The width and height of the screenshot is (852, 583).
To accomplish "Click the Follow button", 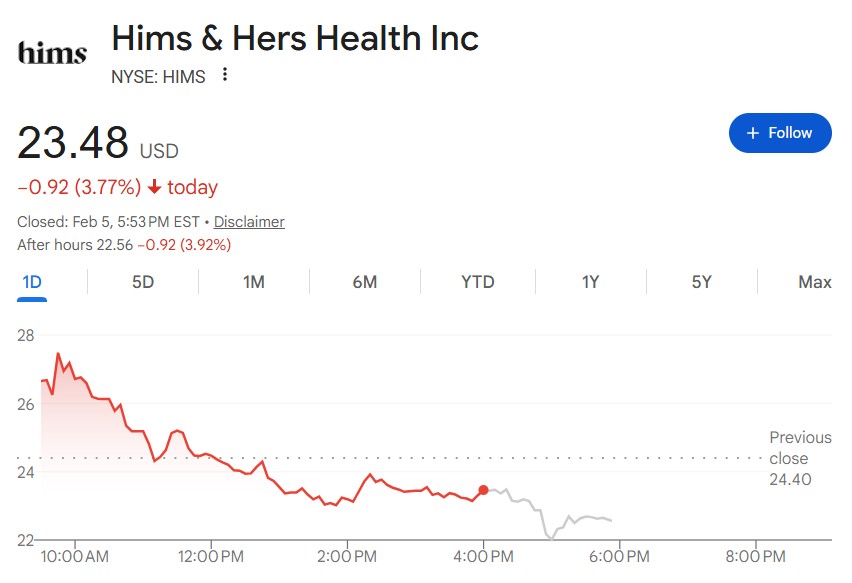I will 780,133.
